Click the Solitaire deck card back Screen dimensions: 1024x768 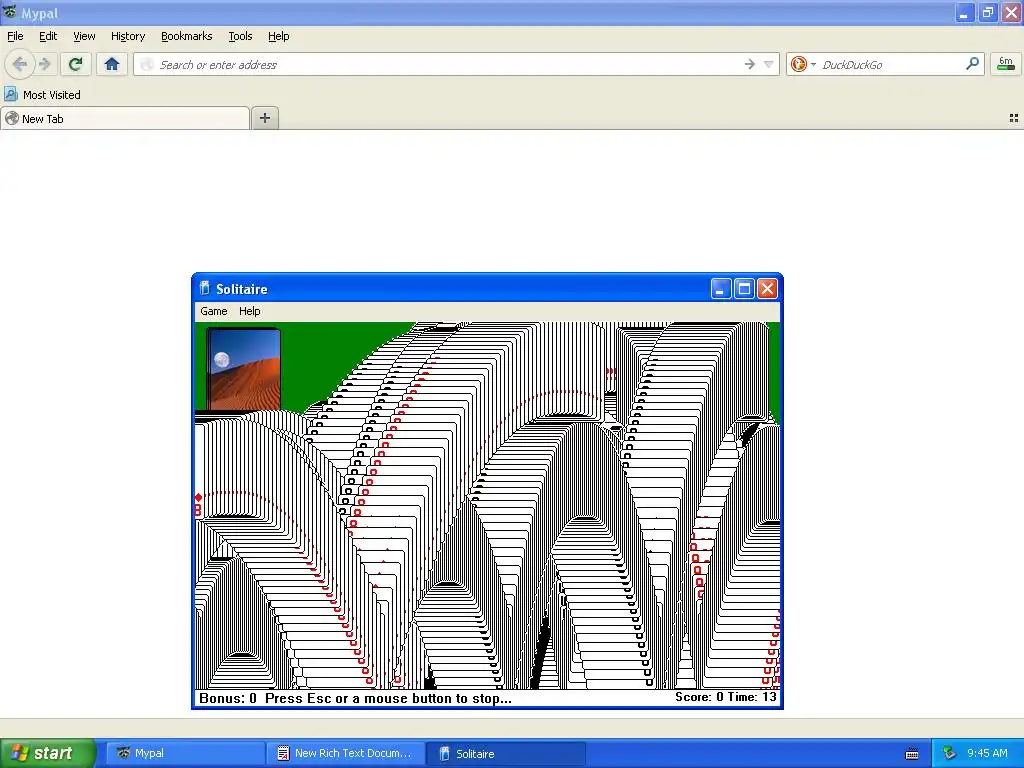pos(244,370)
